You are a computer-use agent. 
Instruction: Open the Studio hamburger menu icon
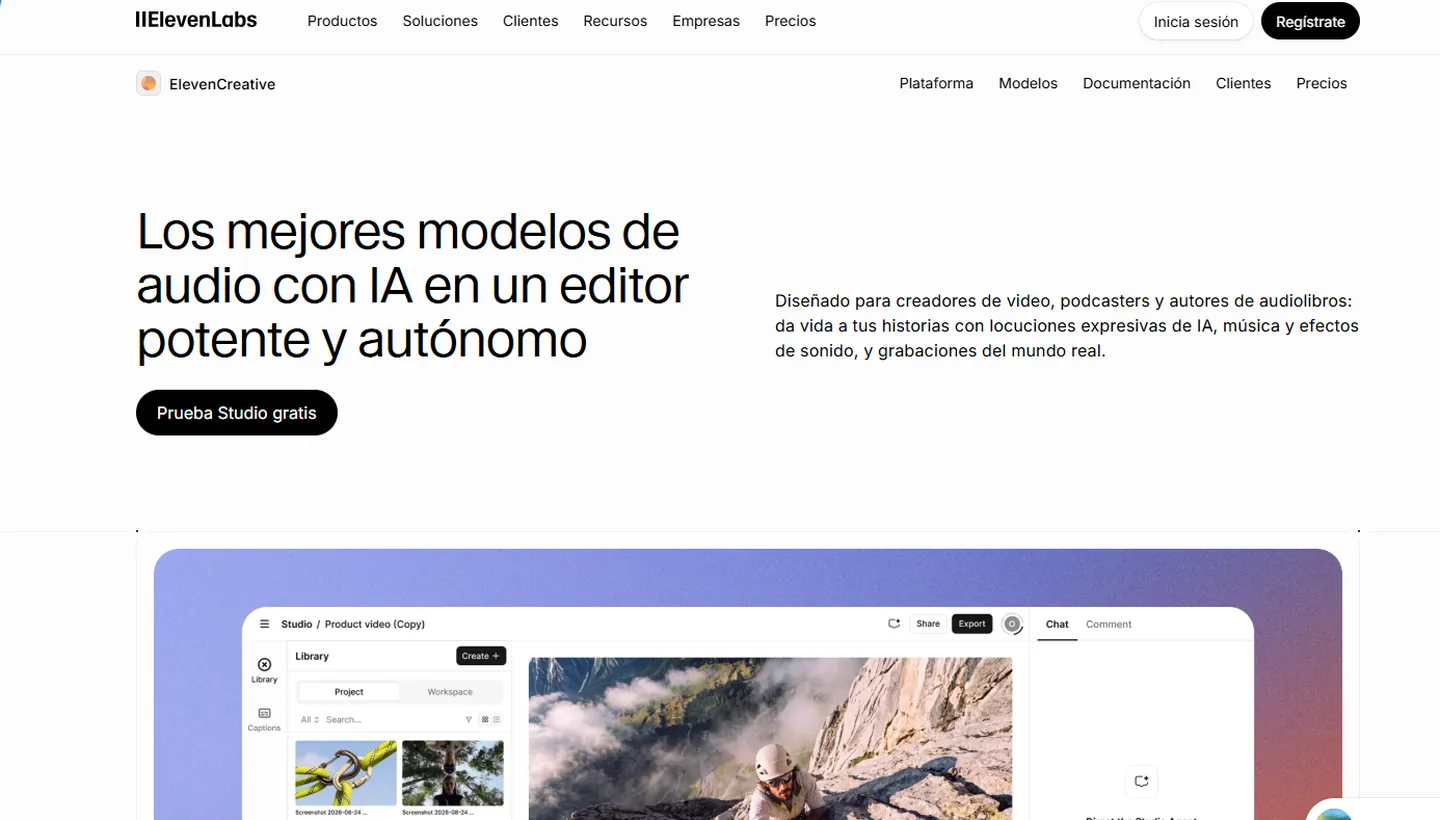pos(264,624)
